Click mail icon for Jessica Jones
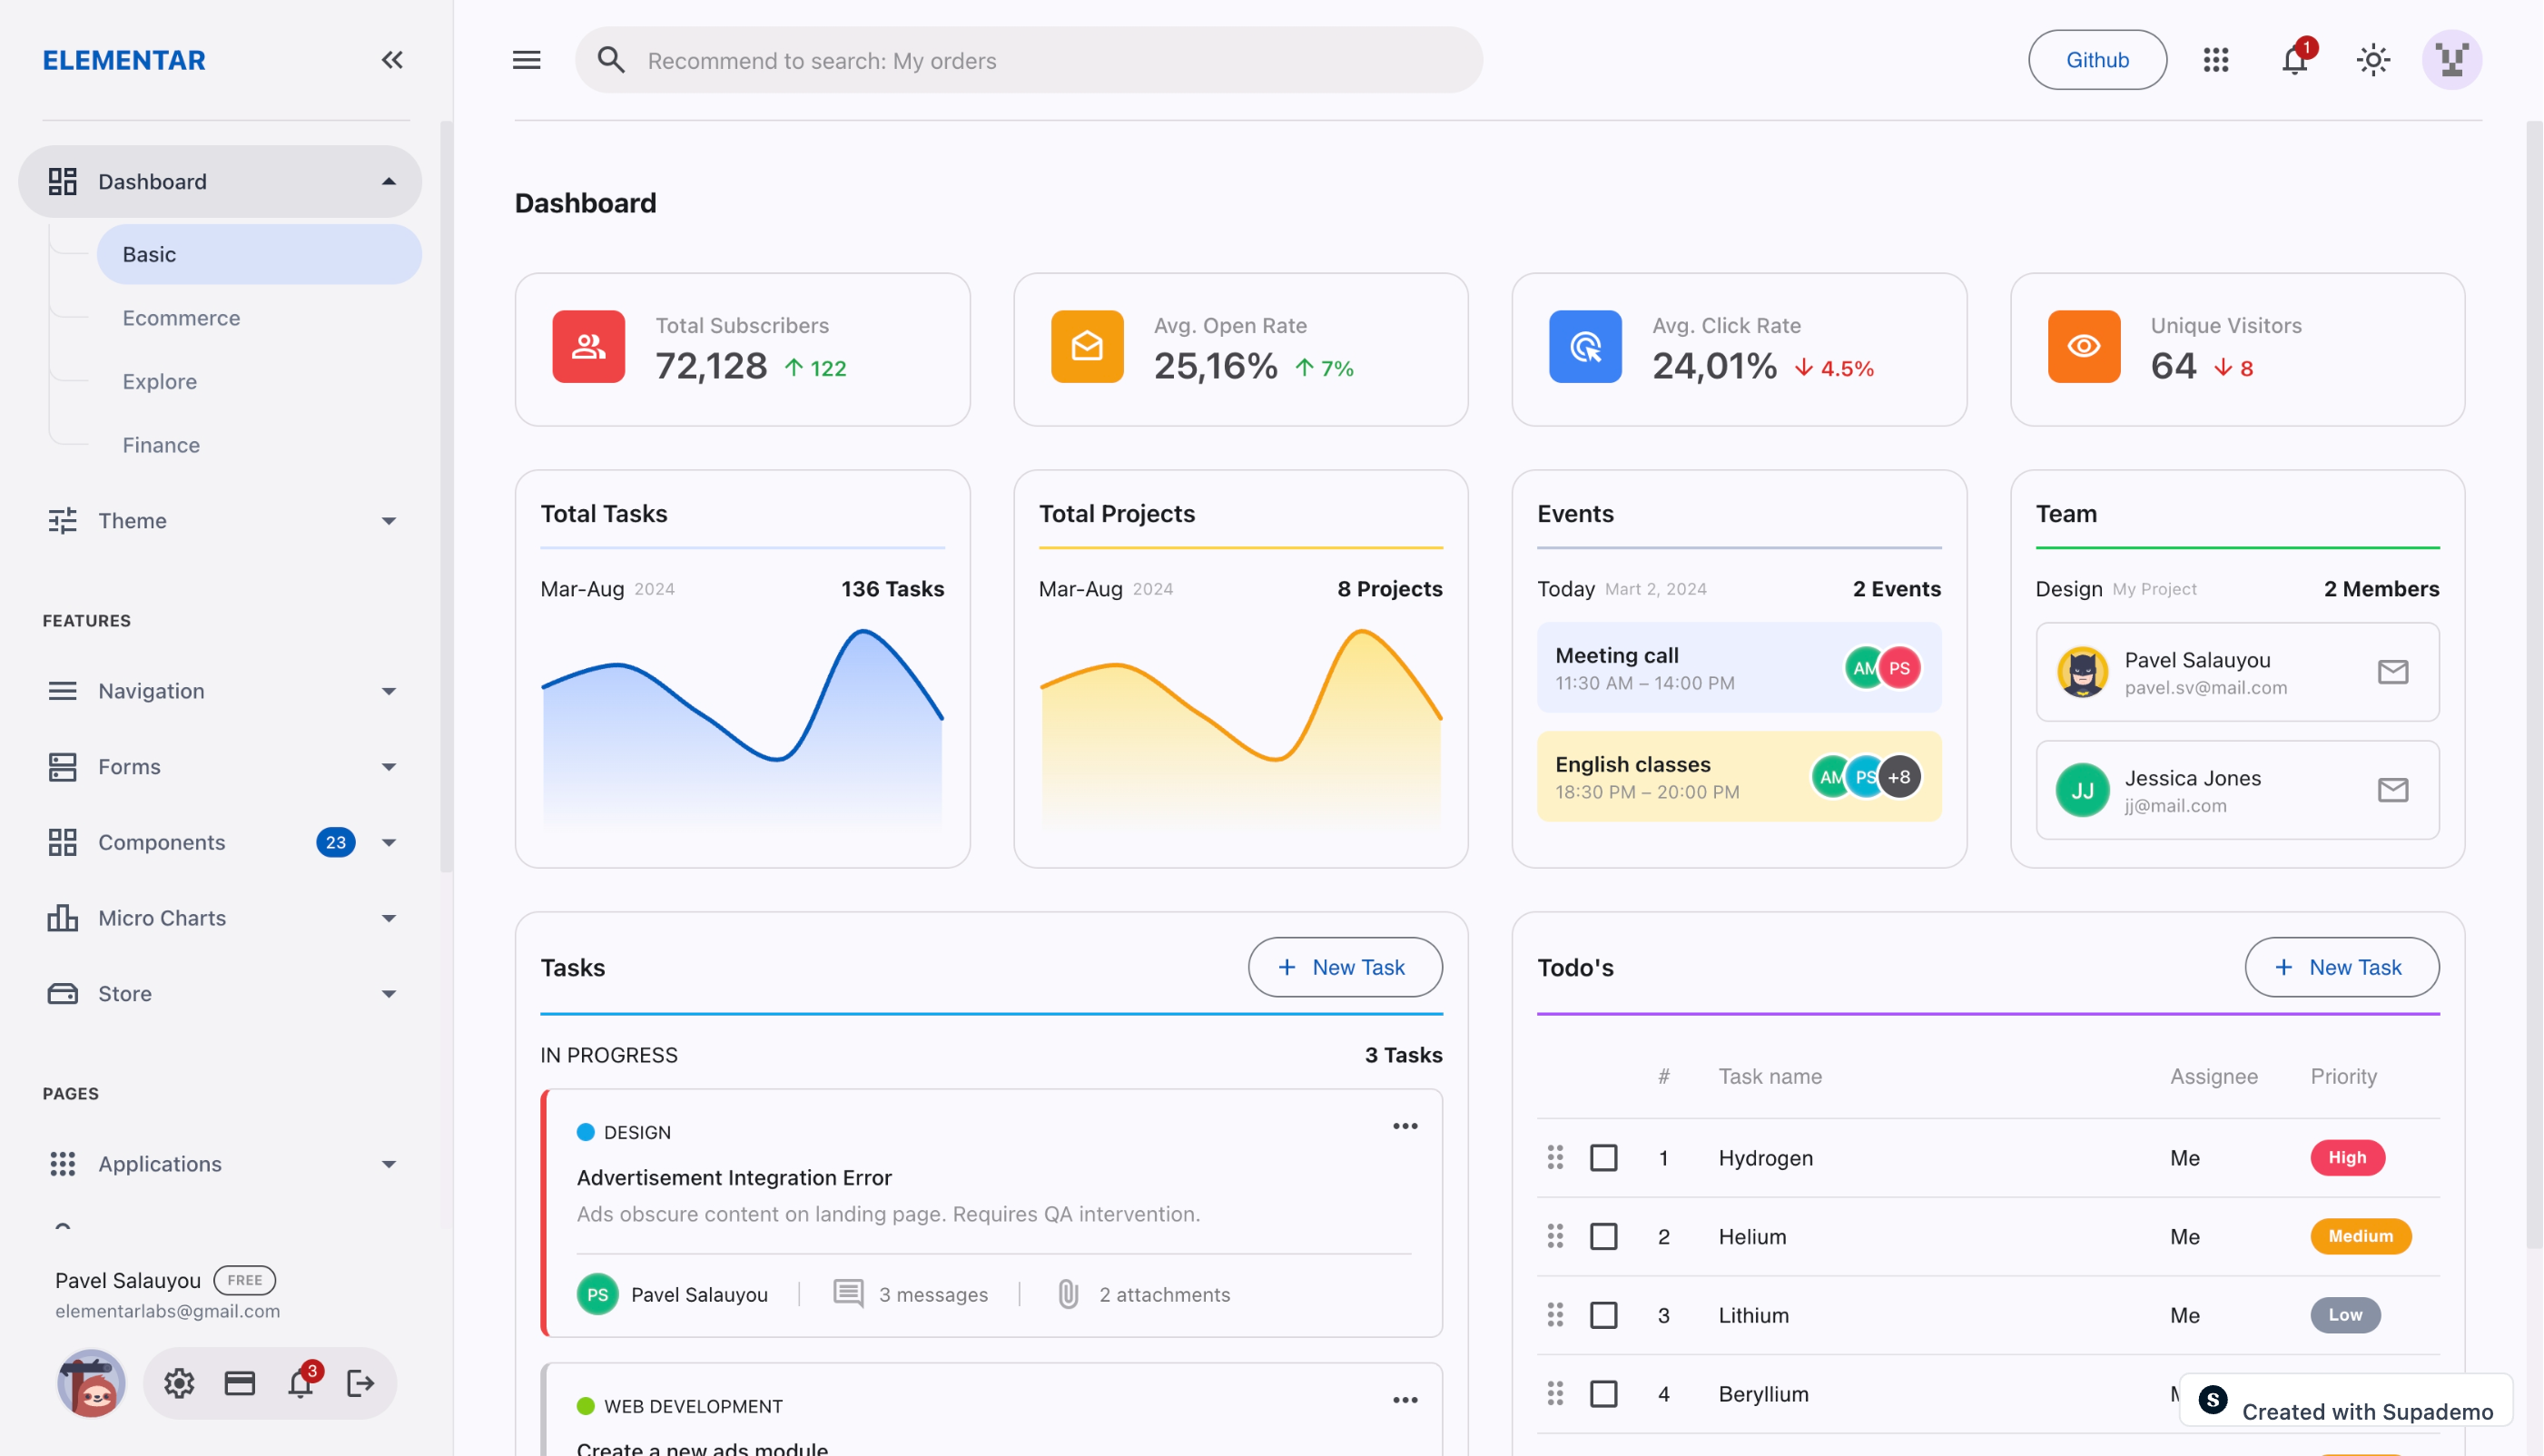Viewport: 2544px width, 1456px height. pos(2392,790)
